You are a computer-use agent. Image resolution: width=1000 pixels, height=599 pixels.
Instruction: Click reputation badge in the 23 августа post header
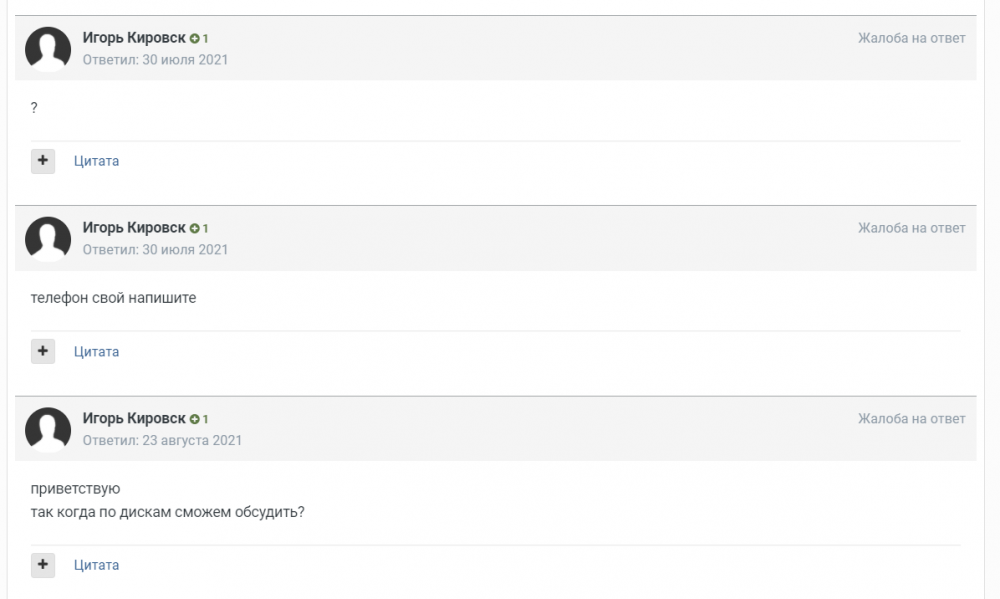coord(199,419)
